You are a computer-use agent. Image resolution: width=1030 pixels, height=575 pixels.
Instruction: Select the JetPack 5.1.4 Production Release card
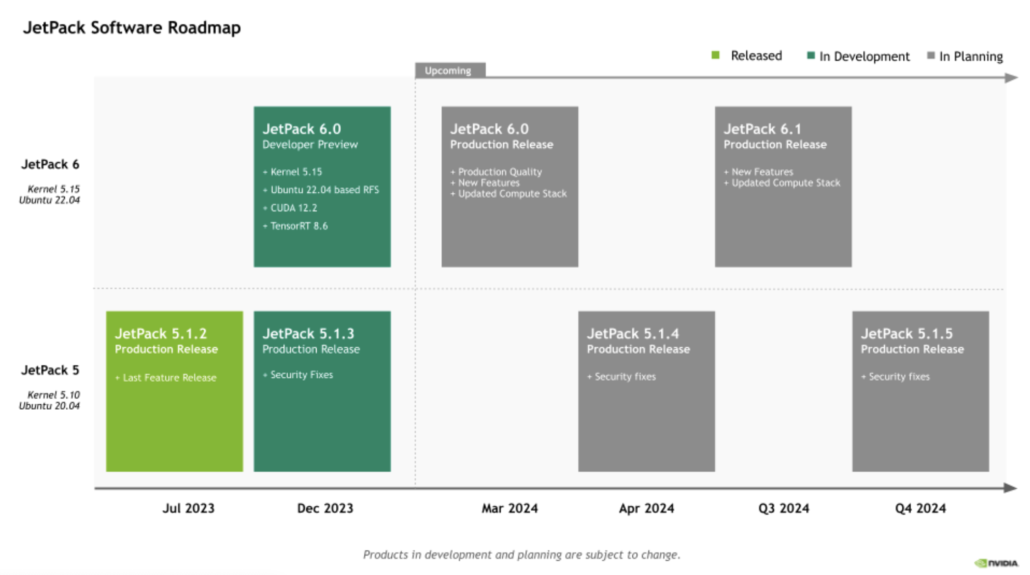(x=646, y=391)
